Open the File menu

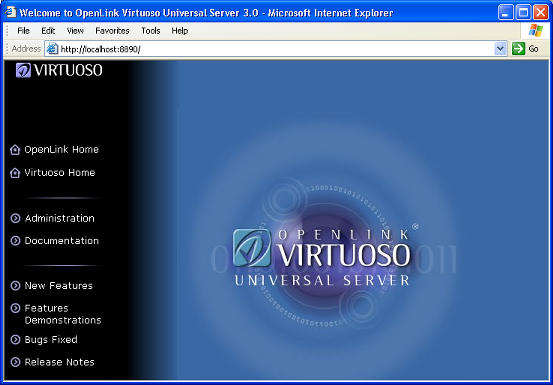(x=24, y=31)
